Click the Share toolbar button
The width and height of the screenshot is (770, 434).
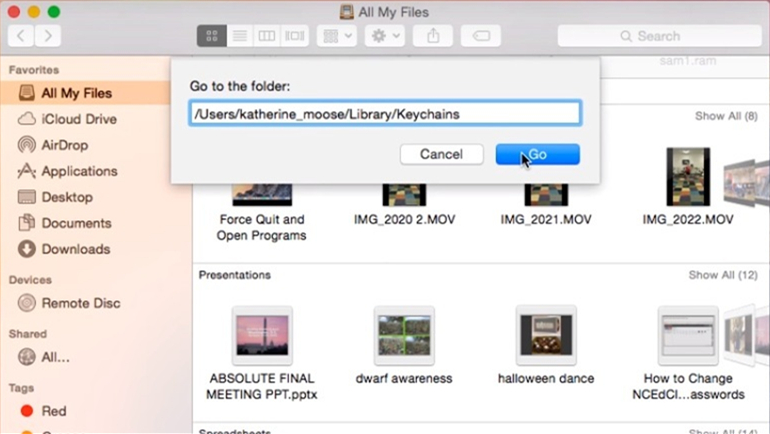433,36
